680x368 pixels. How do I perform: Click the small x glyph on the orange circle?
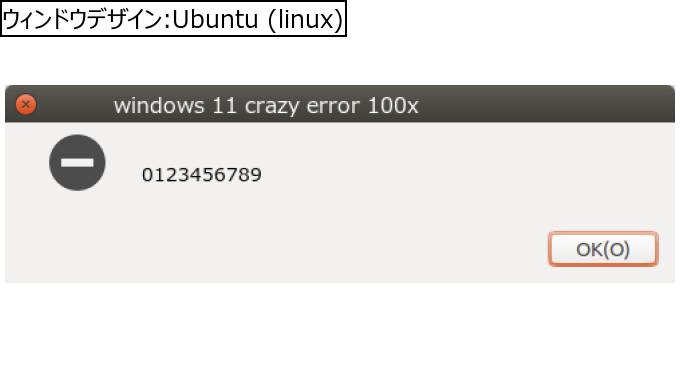(26, 104)
